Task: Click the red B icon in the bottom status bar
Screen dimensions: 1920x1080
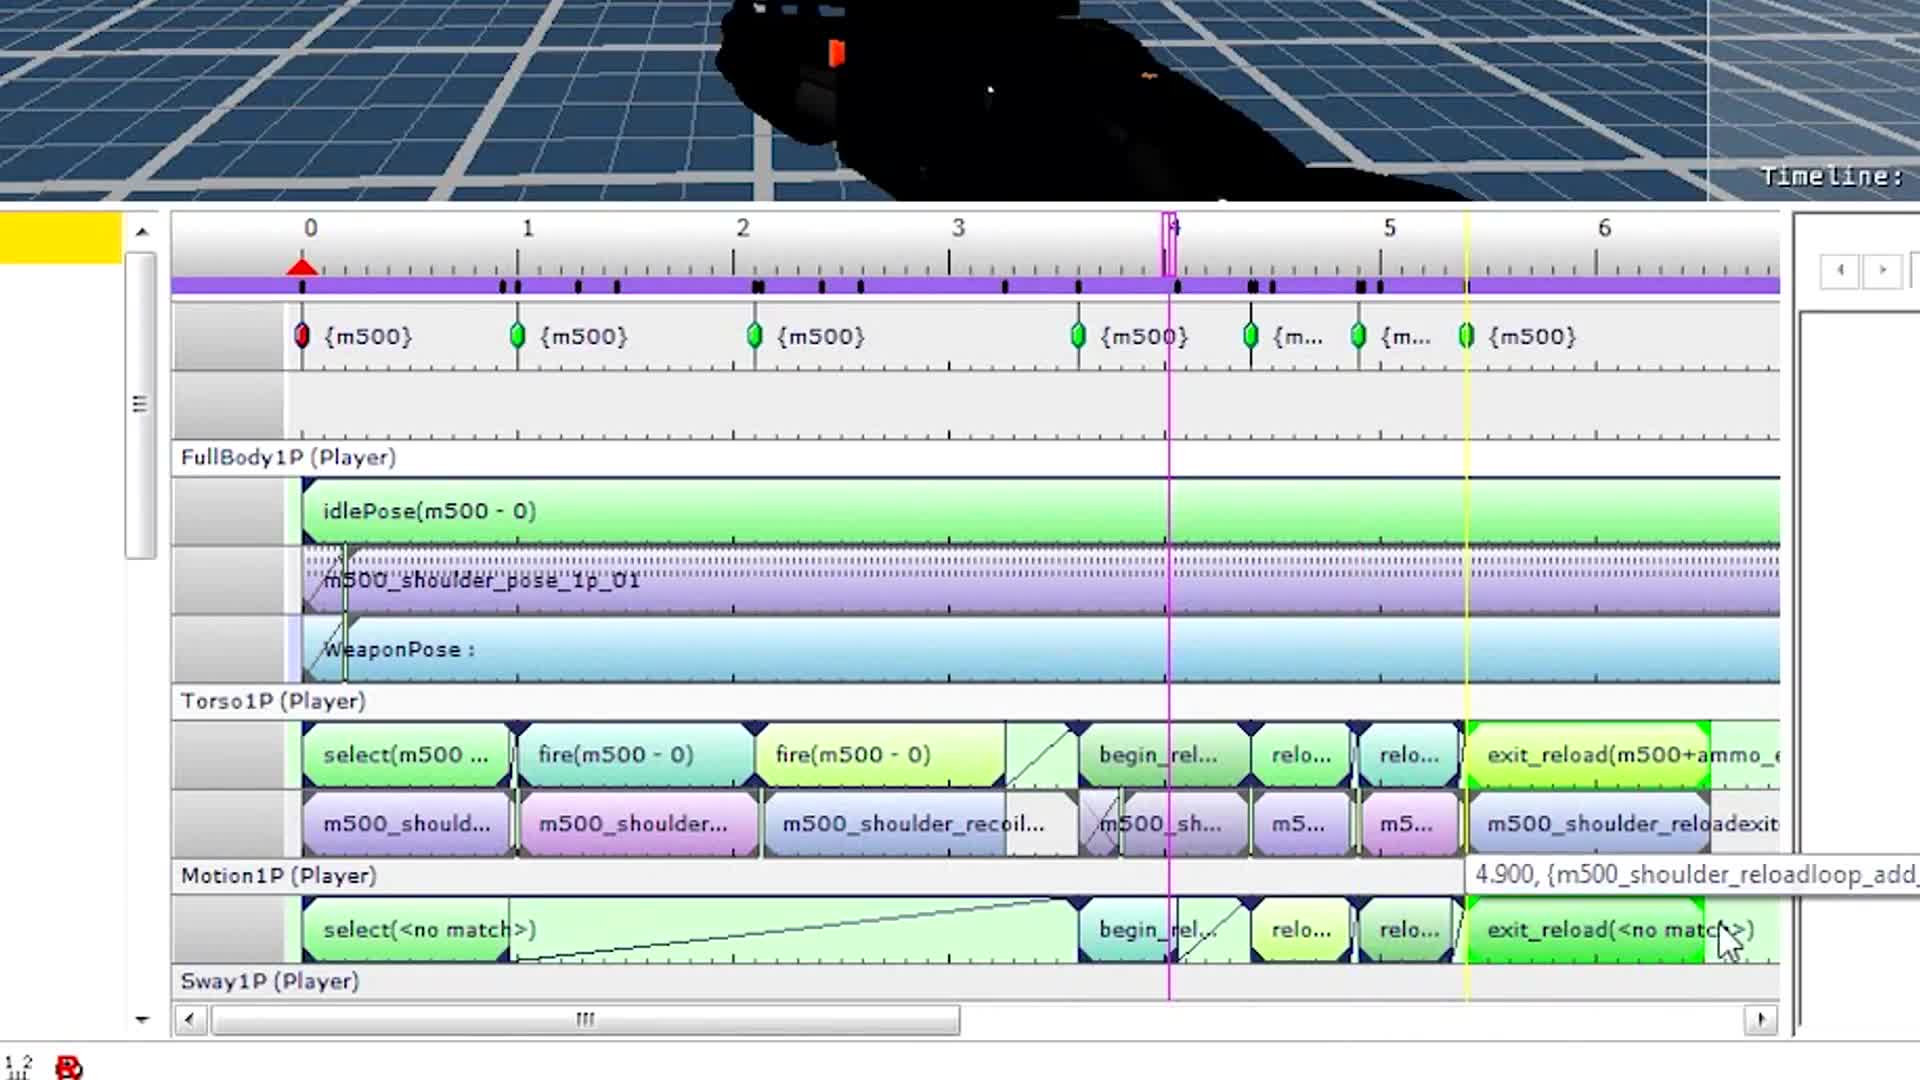Action: pos(68,1067)
